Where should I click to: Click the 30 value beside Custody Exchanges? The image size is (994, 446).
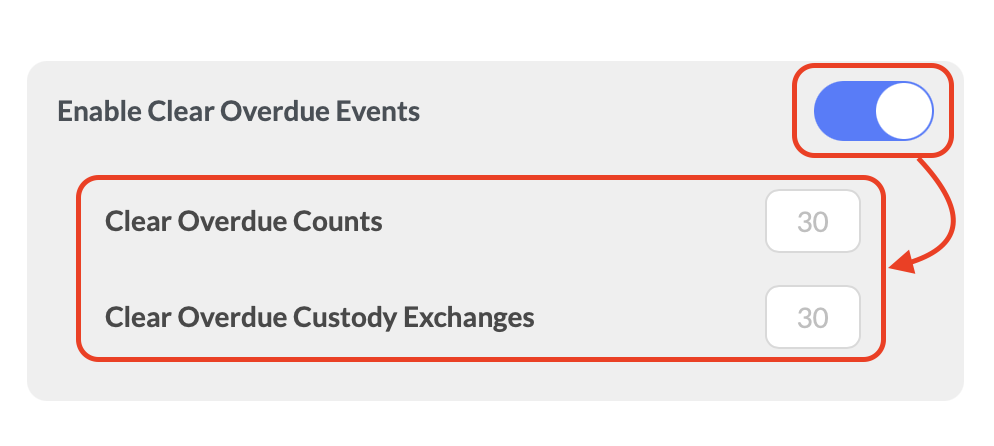point(812,318)
